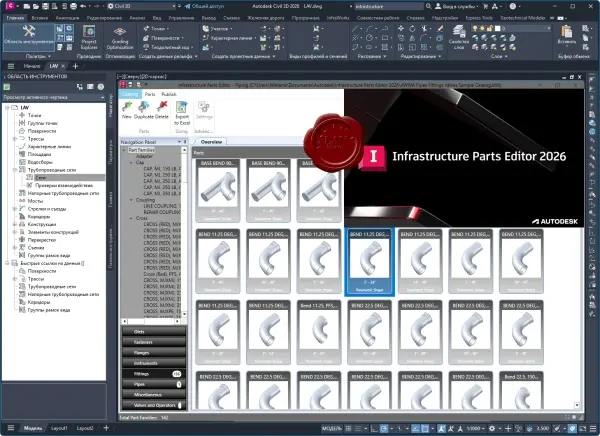The width and height of the screenshot is (600, 436).
Task: Toggle МОДЕЛЬ model space button in status bar
Action: pos(331,428)
